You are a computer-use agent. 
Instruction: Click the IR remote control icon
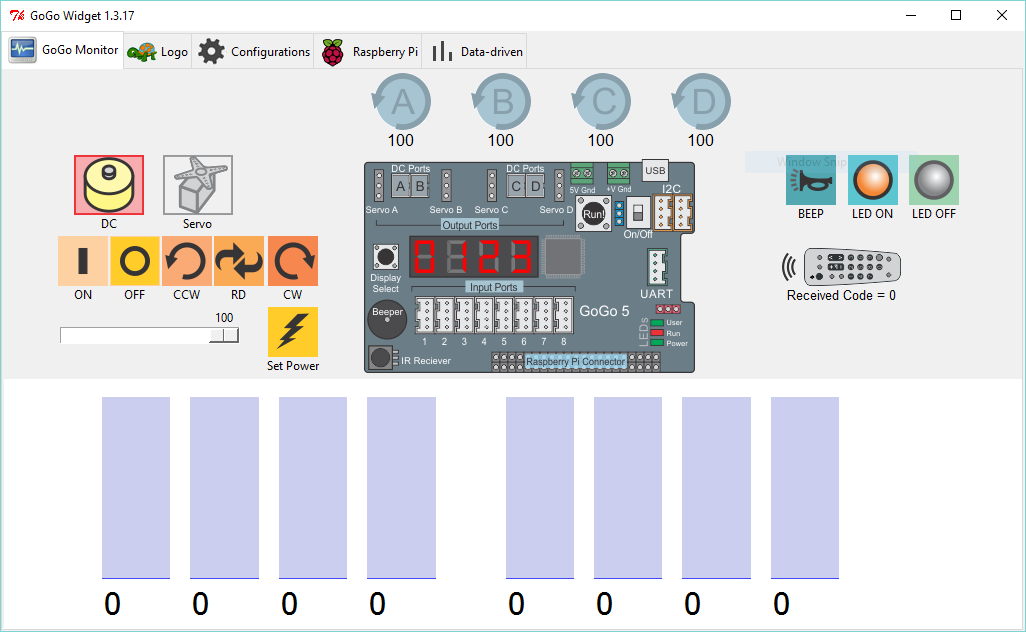(x=842, y=266)
